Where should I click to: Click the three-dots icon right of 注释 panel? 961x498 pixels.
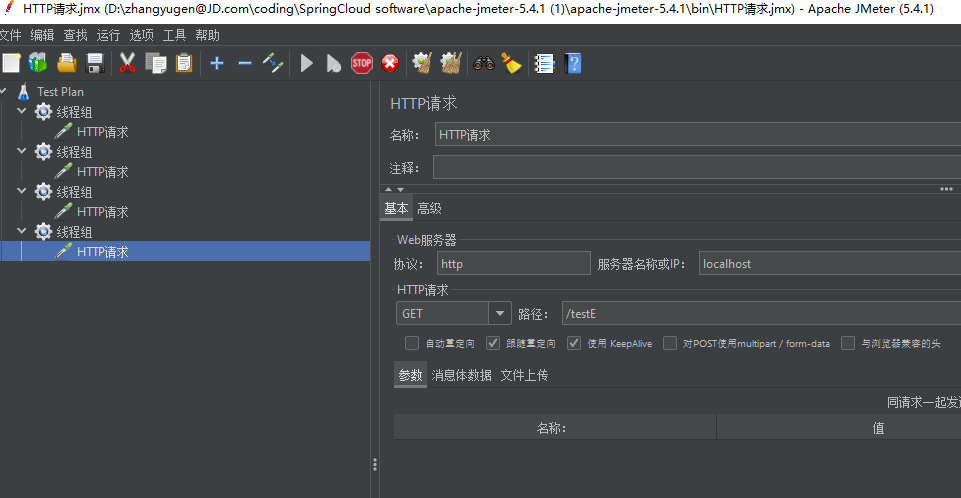(x=946, y=189)
